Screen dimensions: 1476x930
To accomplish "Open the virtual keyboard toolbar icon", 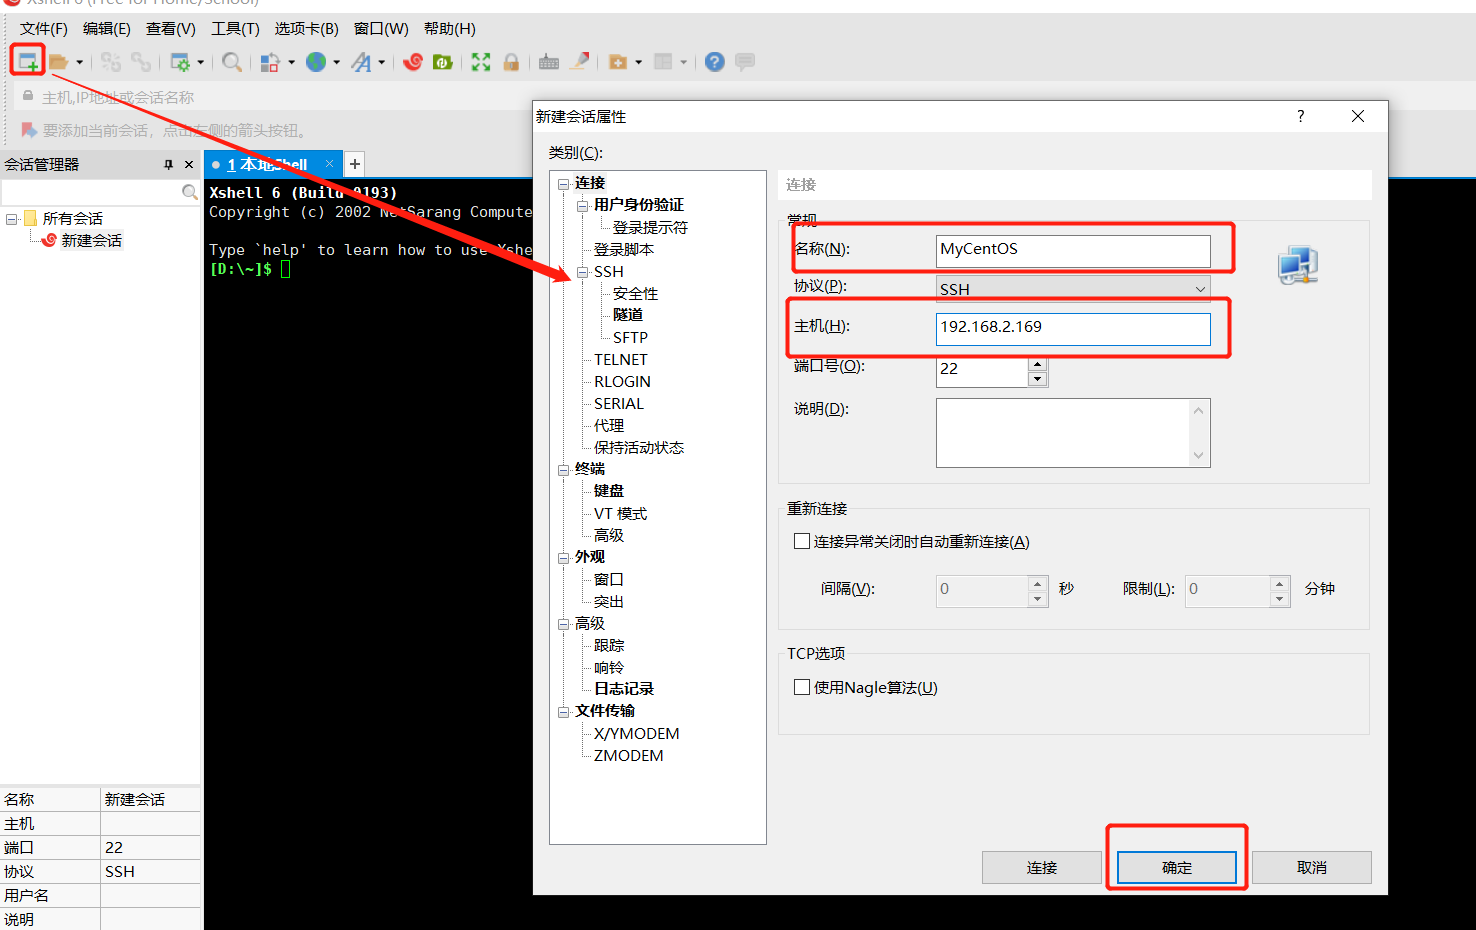I will (x=549, y=61).
